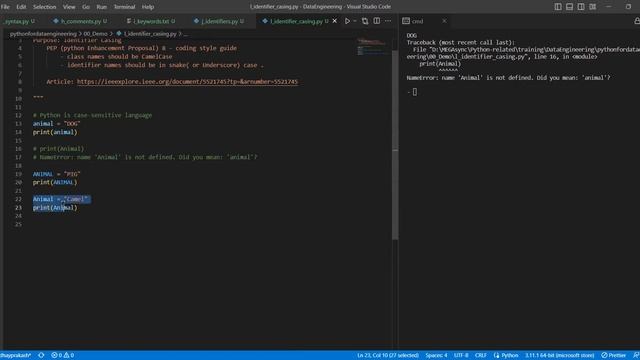Change indentation via Spaces: 4
The image size is (640, 360).
pyautogui.click(x=436, y=356)
